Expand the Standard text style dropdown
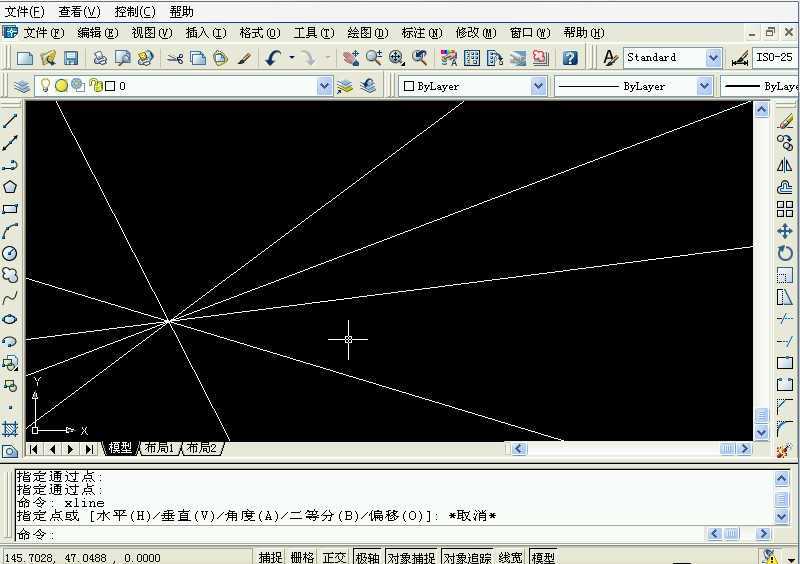This screenshot has width=800, height=564. (x=713, y=58)
